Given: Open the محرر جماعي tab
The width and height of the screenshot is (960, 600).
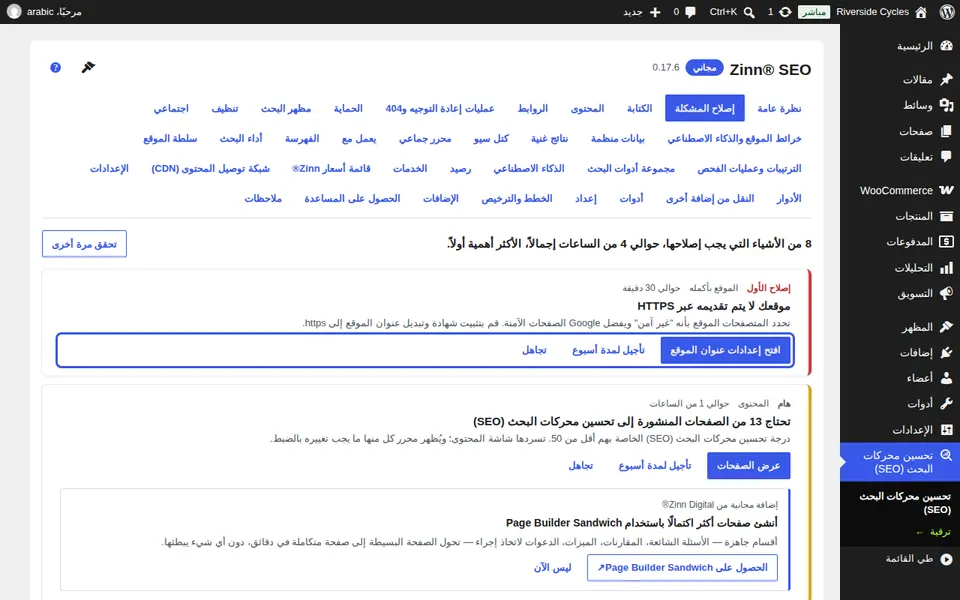Looking at the screenshot, I should pos(425,138).
